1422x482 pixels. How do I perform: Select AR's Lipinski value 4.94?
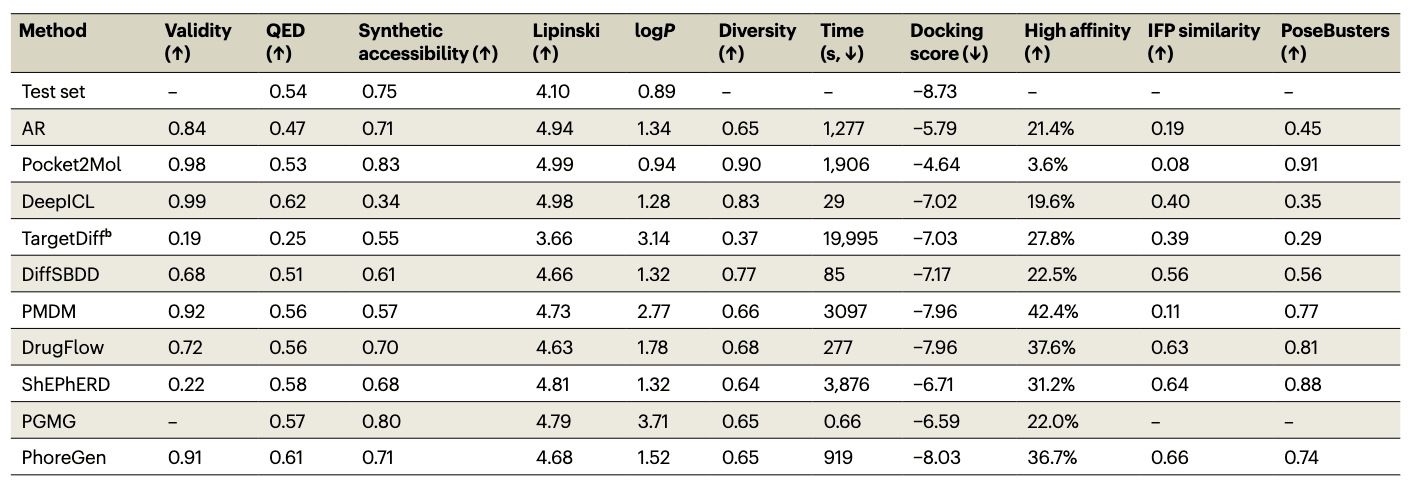(x=553, y=128)
